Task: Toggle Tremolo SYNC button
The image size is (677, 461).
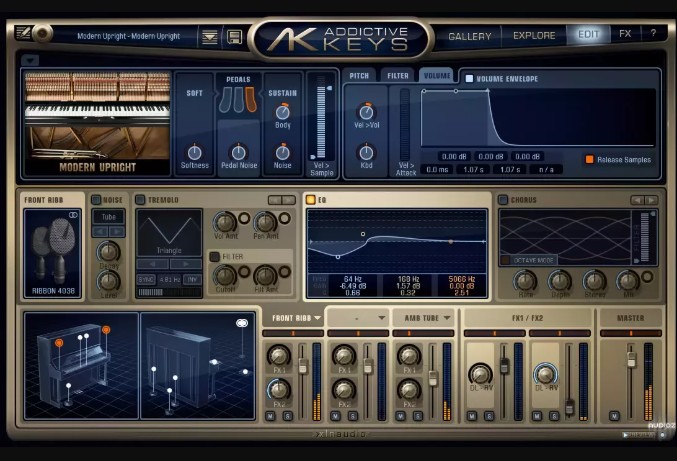Action: 146,280
